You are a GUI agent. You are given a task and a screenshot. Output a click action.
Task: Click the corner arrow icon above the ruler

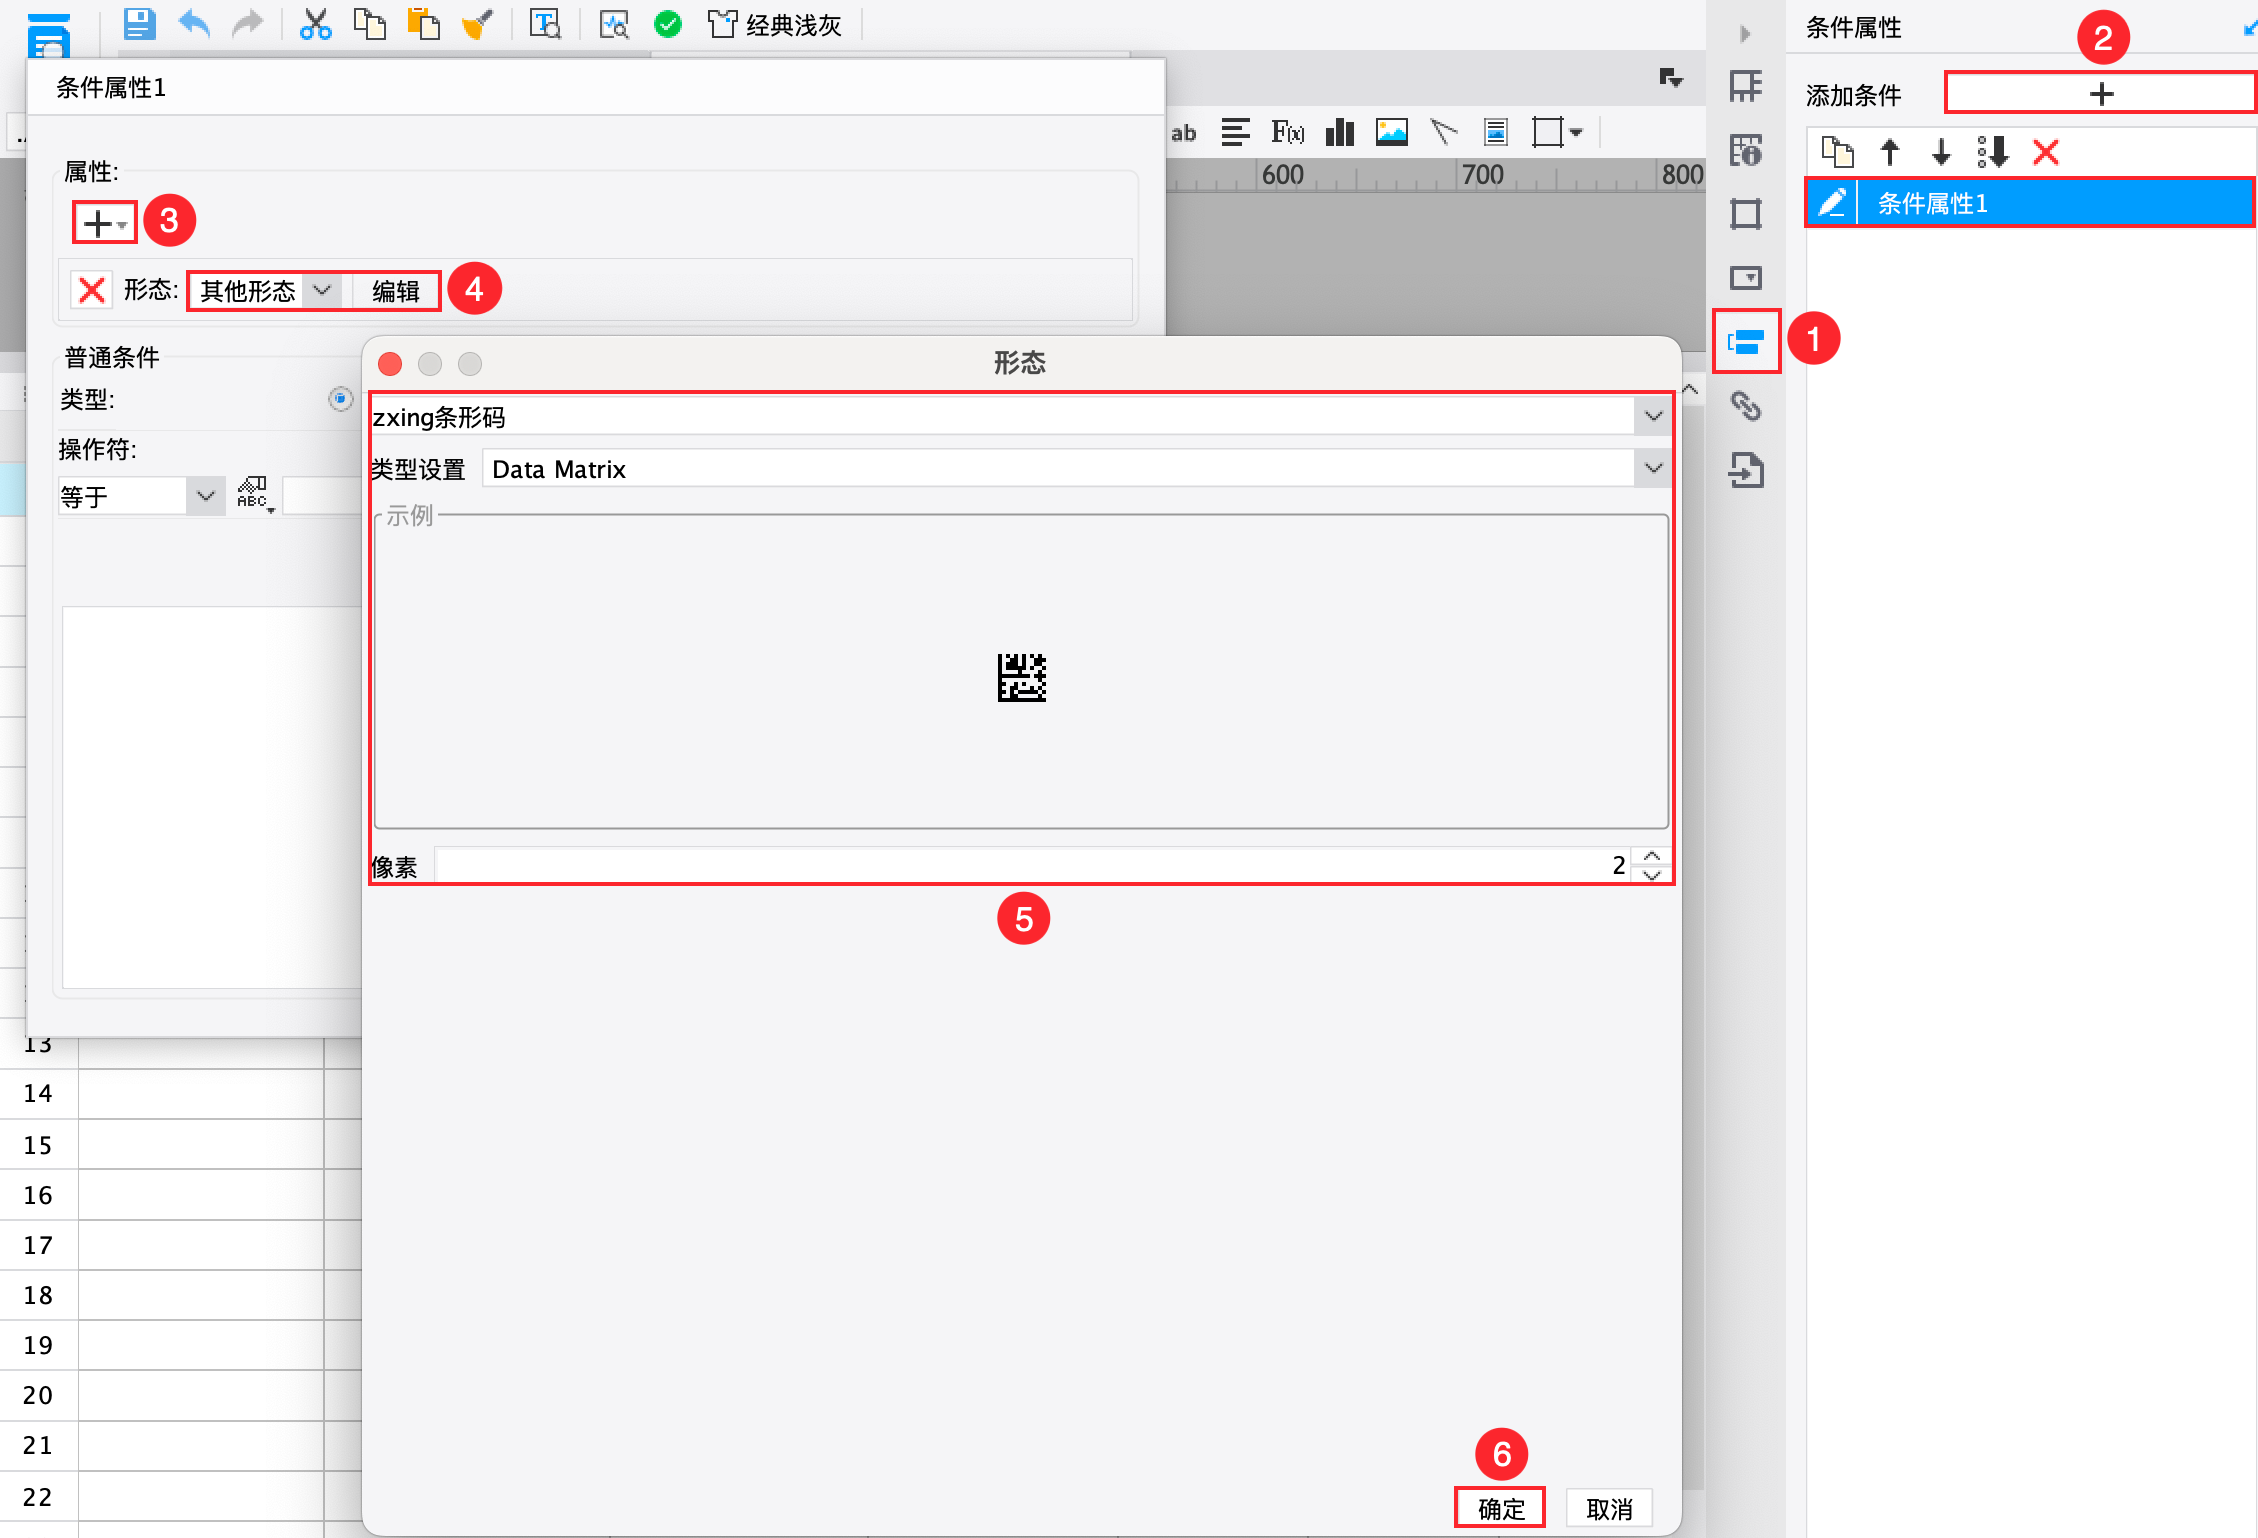click(x=1671, y=78)
